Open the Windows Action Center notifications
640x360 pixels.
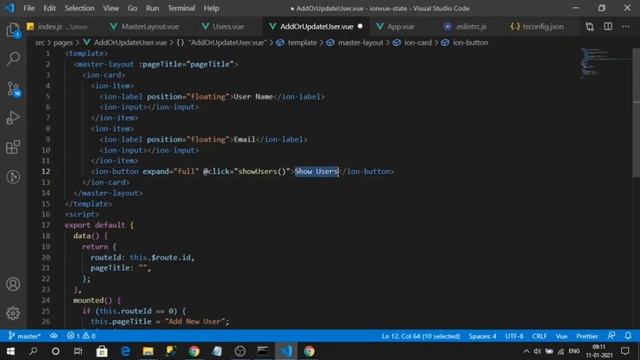pos(625,351)
